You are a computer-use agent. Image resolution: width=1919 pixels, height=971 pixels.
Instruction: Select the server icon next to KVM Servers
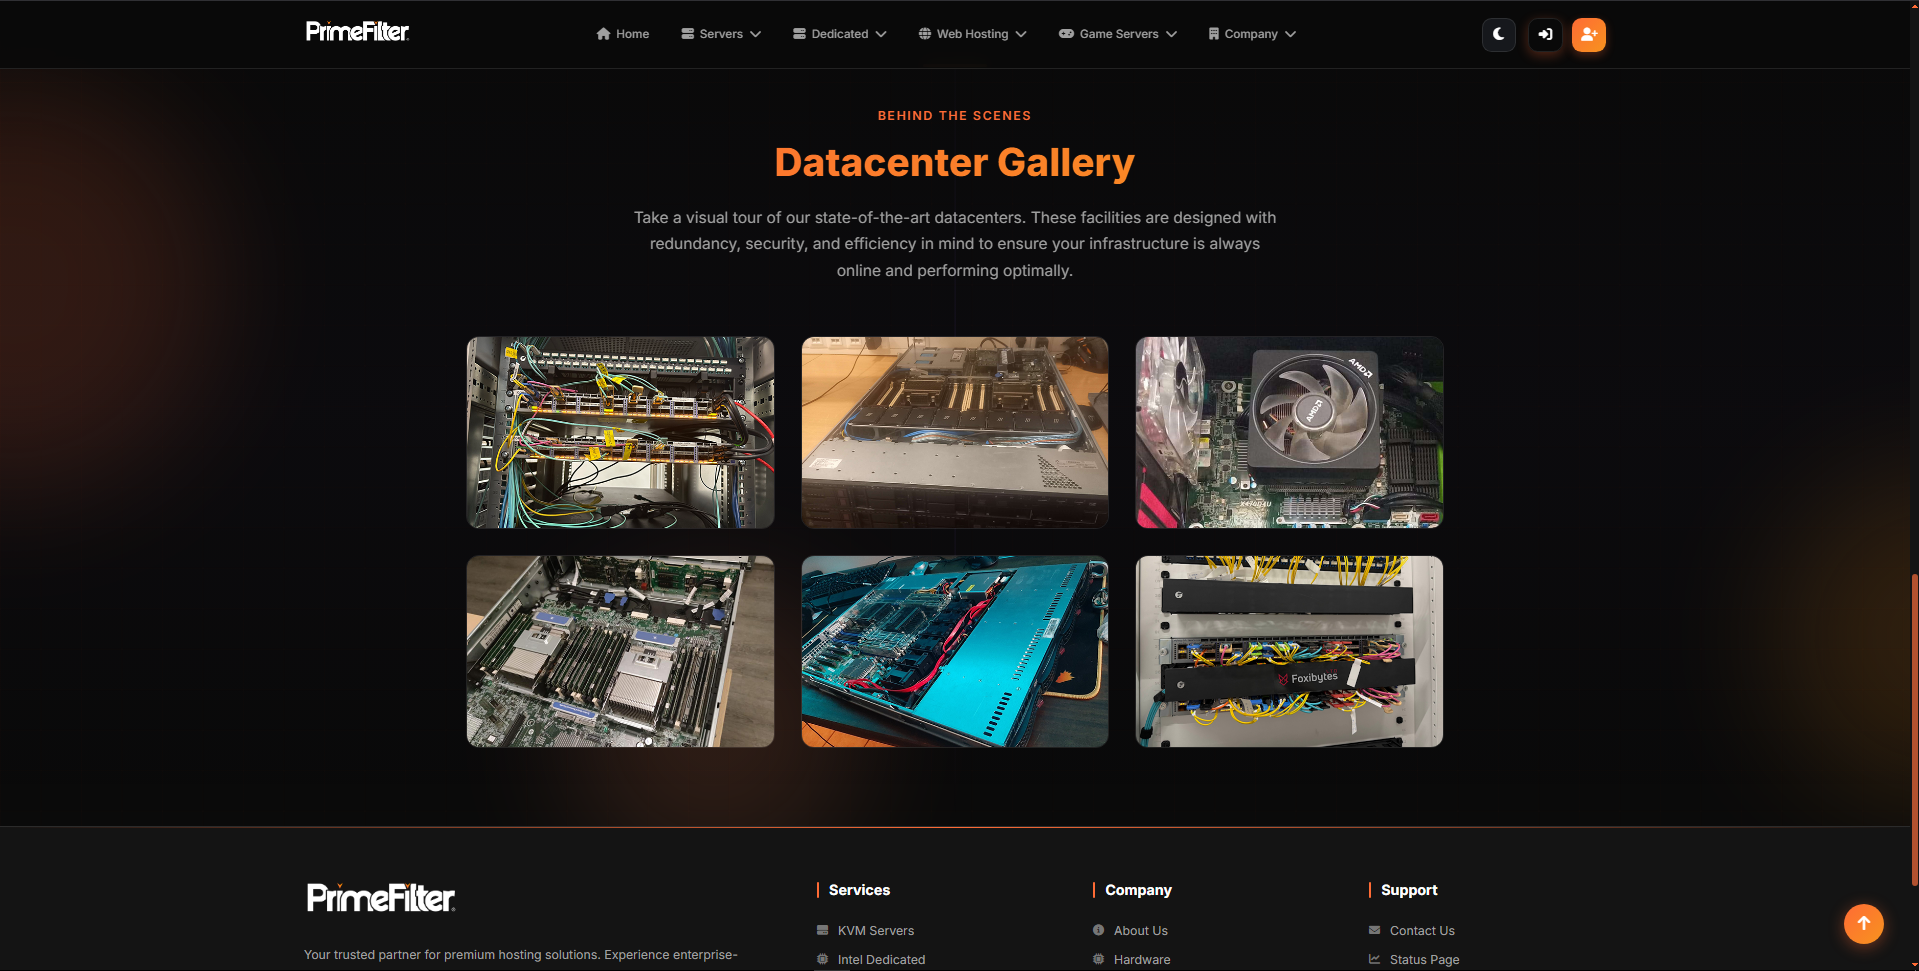[x=822, y=930]
